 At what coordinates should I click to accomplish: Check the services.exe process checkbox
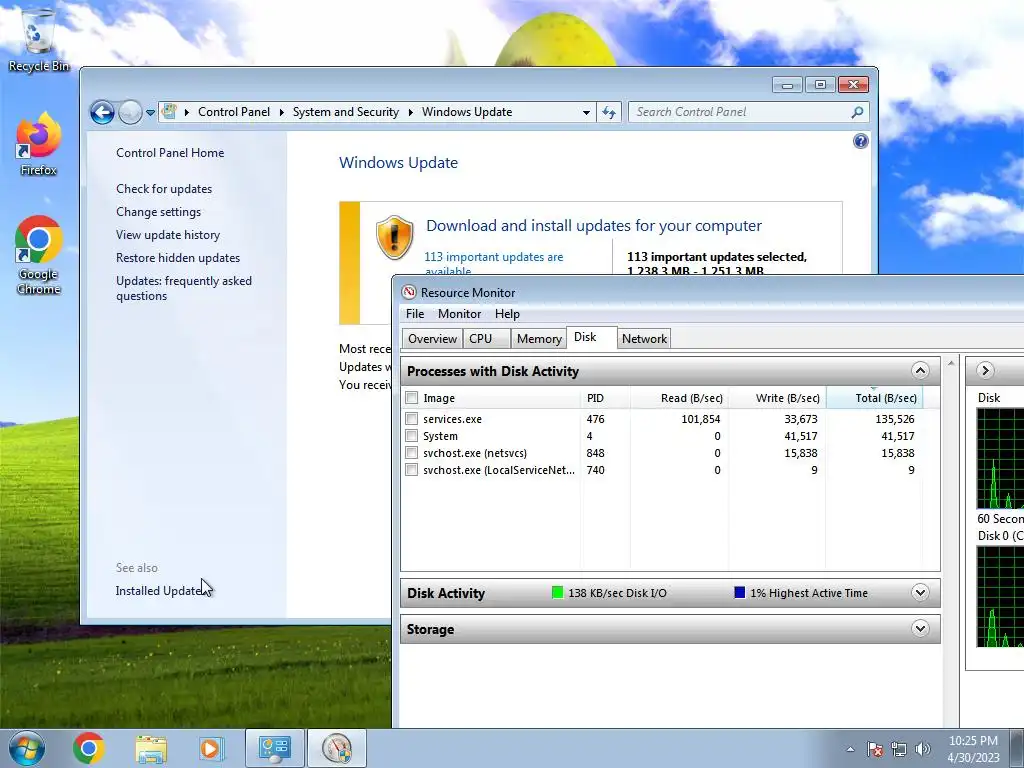[x=411, y=419]
